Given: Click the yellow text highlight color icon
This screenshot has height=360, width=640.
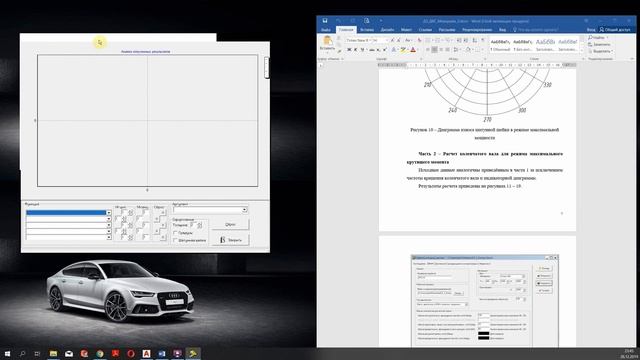Looking at the screenshot, I should [403, 50].
